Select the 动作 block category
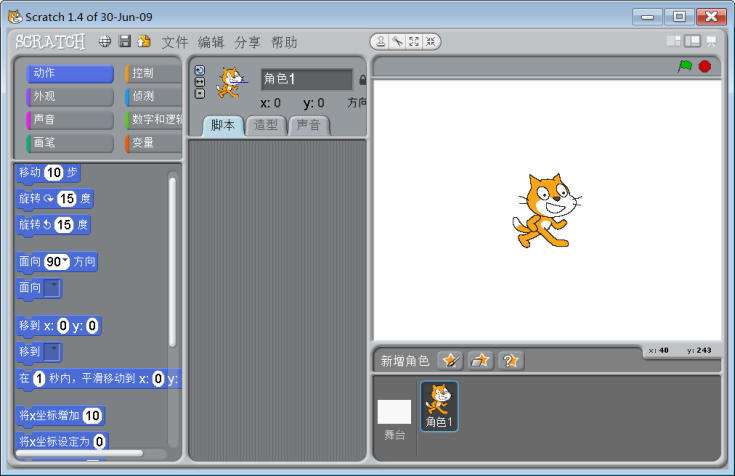 coord(70,73)
